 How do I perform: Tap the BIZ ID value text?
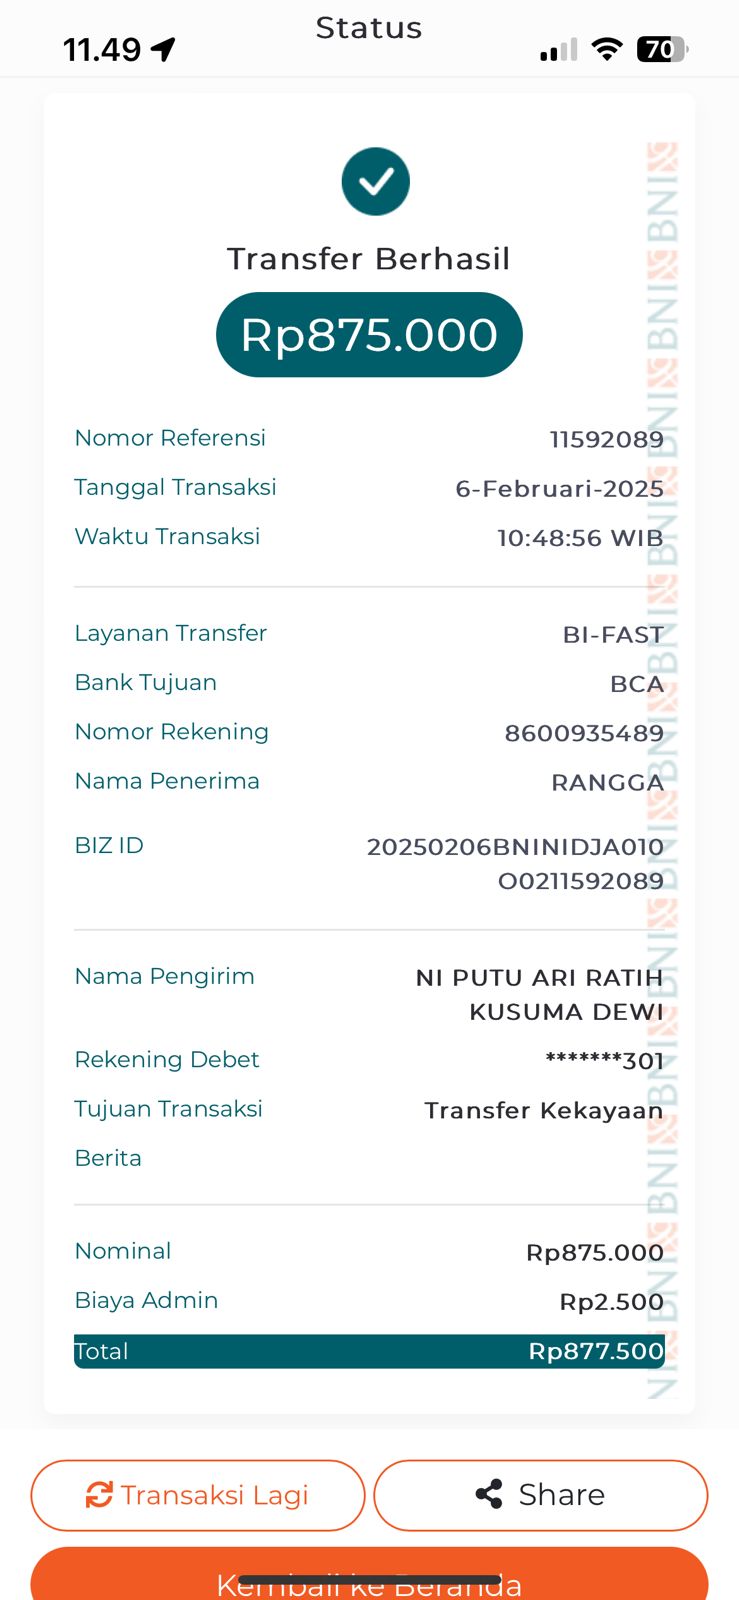[515, 863]
